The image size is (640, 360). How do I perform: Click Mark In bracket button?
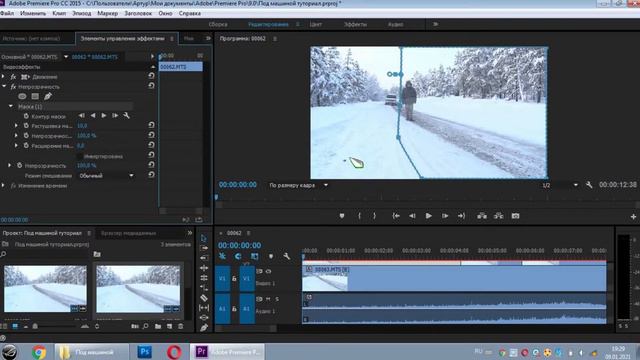pos(360,216)
